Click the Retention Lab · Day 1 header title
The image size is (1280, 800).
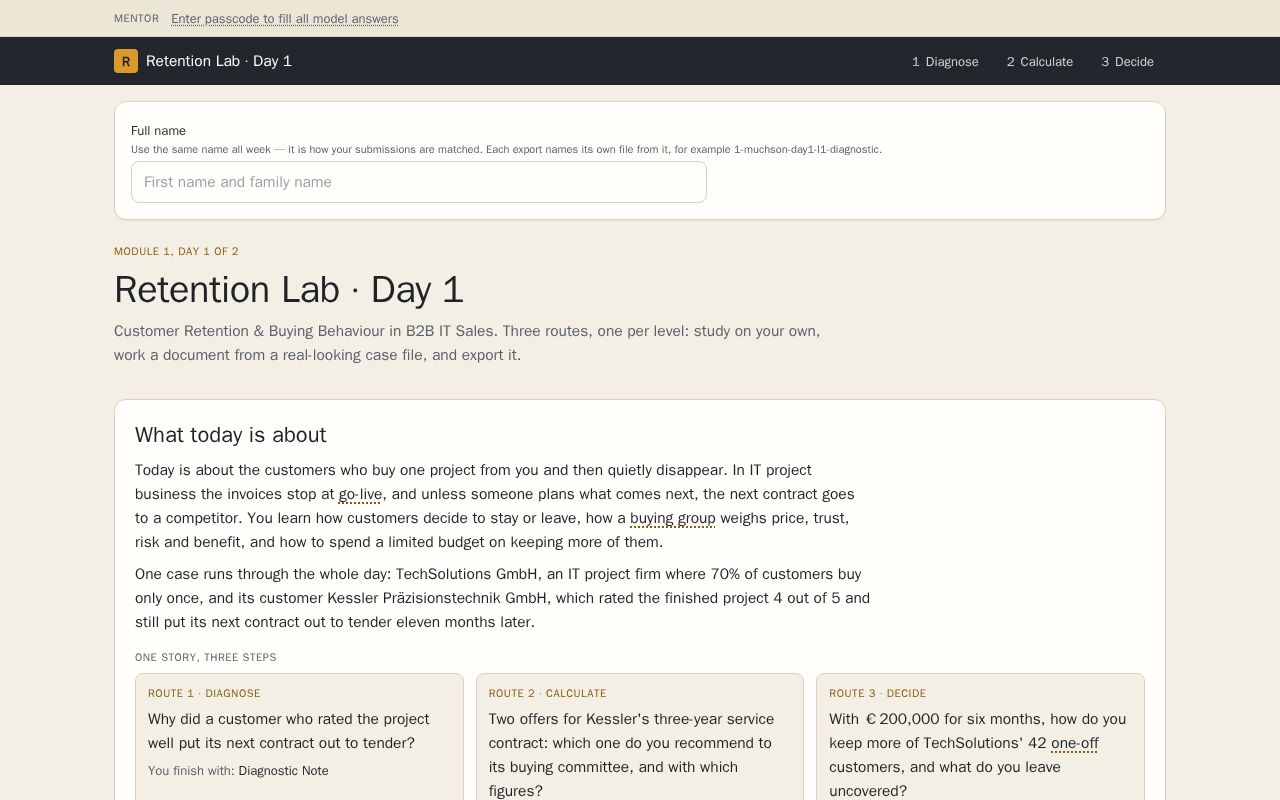tap(219, 61)
